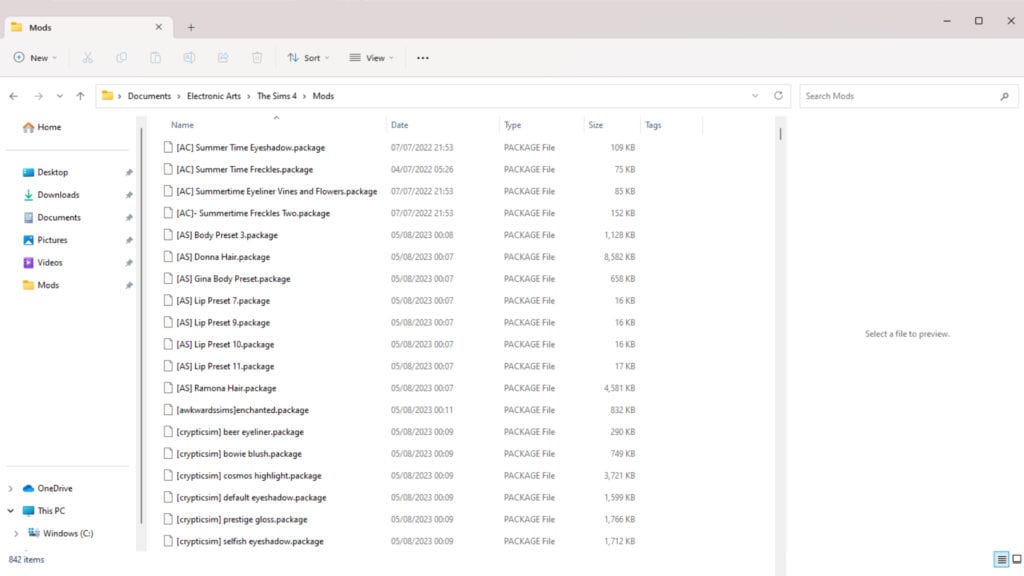Select Windows (C:) drive
Image resolution: width=1024 pixels, height=576 pixels.
pos(61,534)
